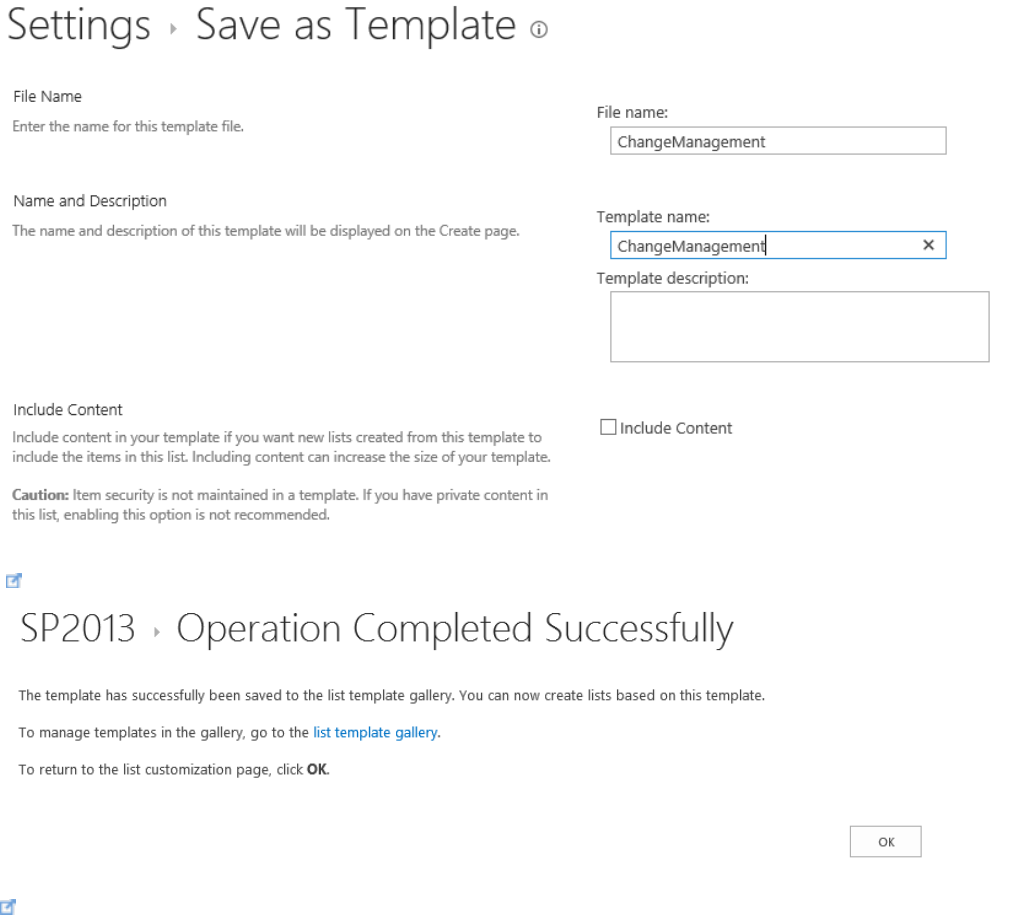This screenshot has width=1023, height=920.
Task: Click the Include Content checkbox label text
Action: [676, 428]
